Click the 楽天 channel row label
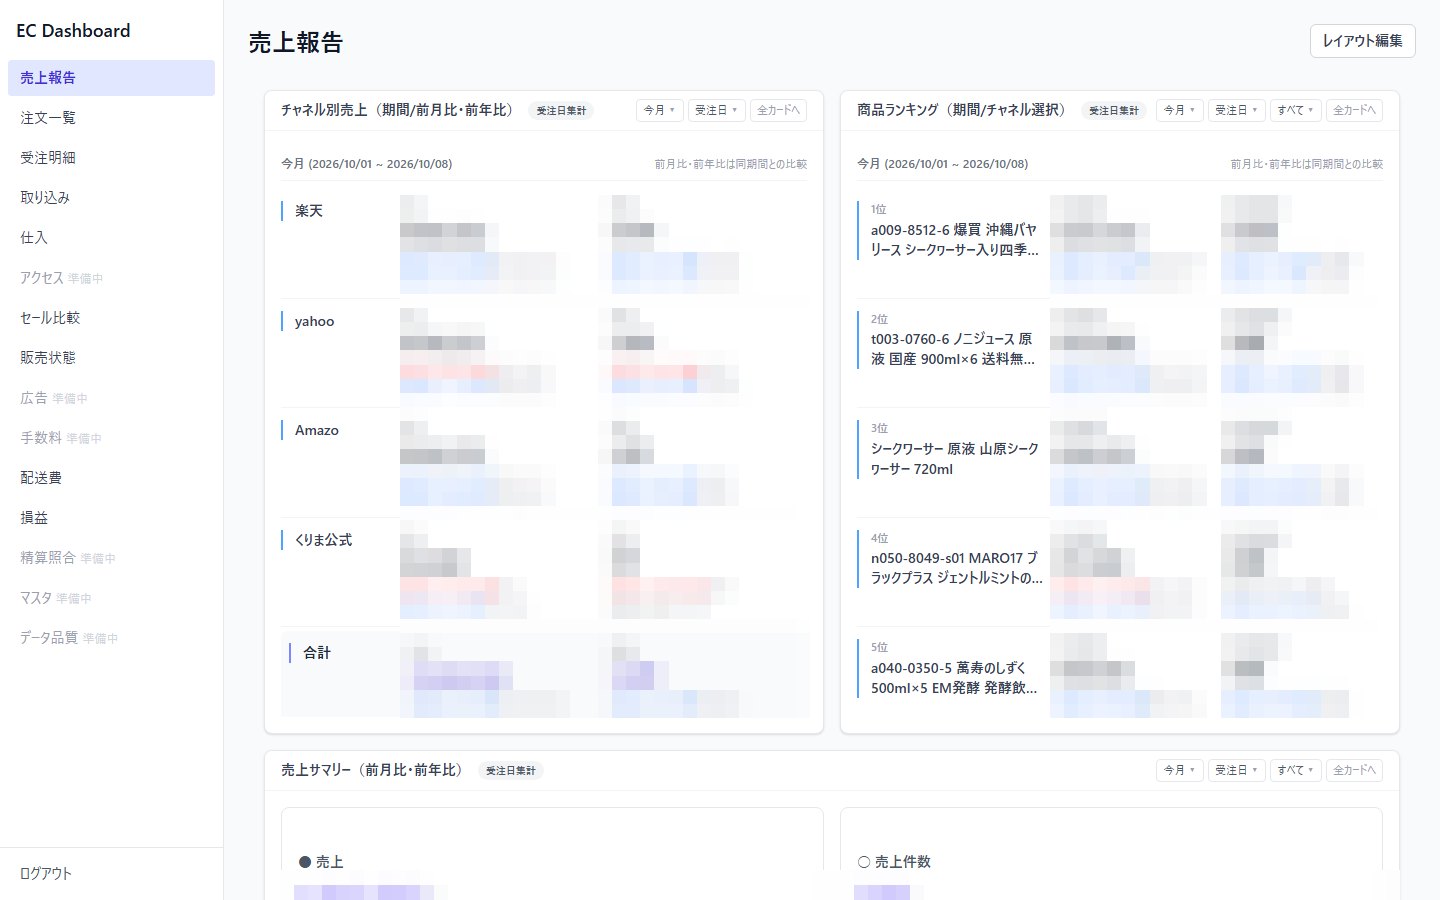Screen dimensions: 1440x900 (x=309, y=211)
